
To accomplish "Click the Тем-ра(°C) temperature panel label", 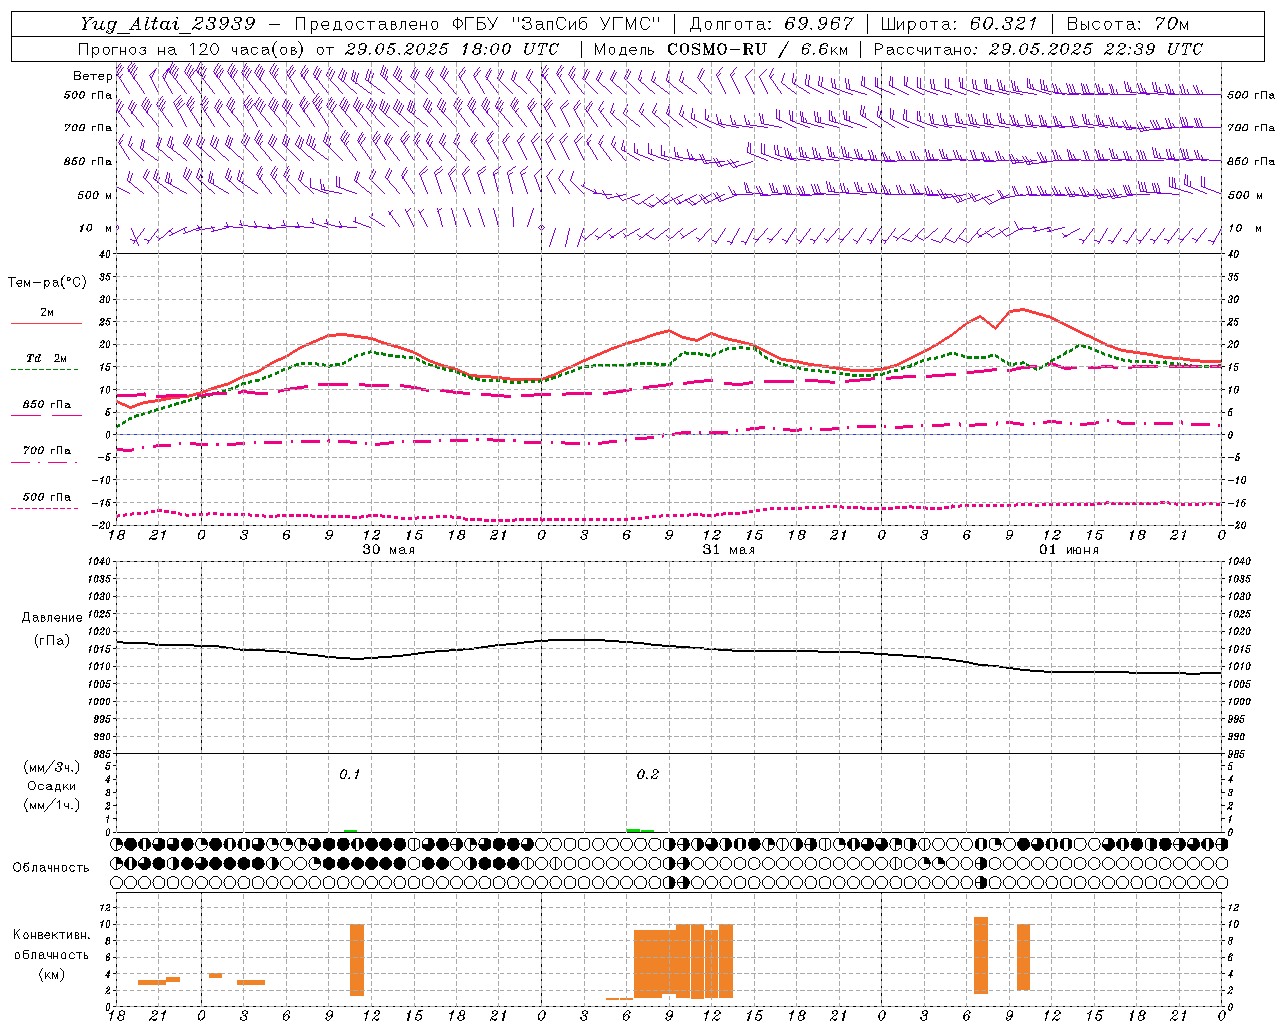I will pyautogui.click(x=47, y=283).
